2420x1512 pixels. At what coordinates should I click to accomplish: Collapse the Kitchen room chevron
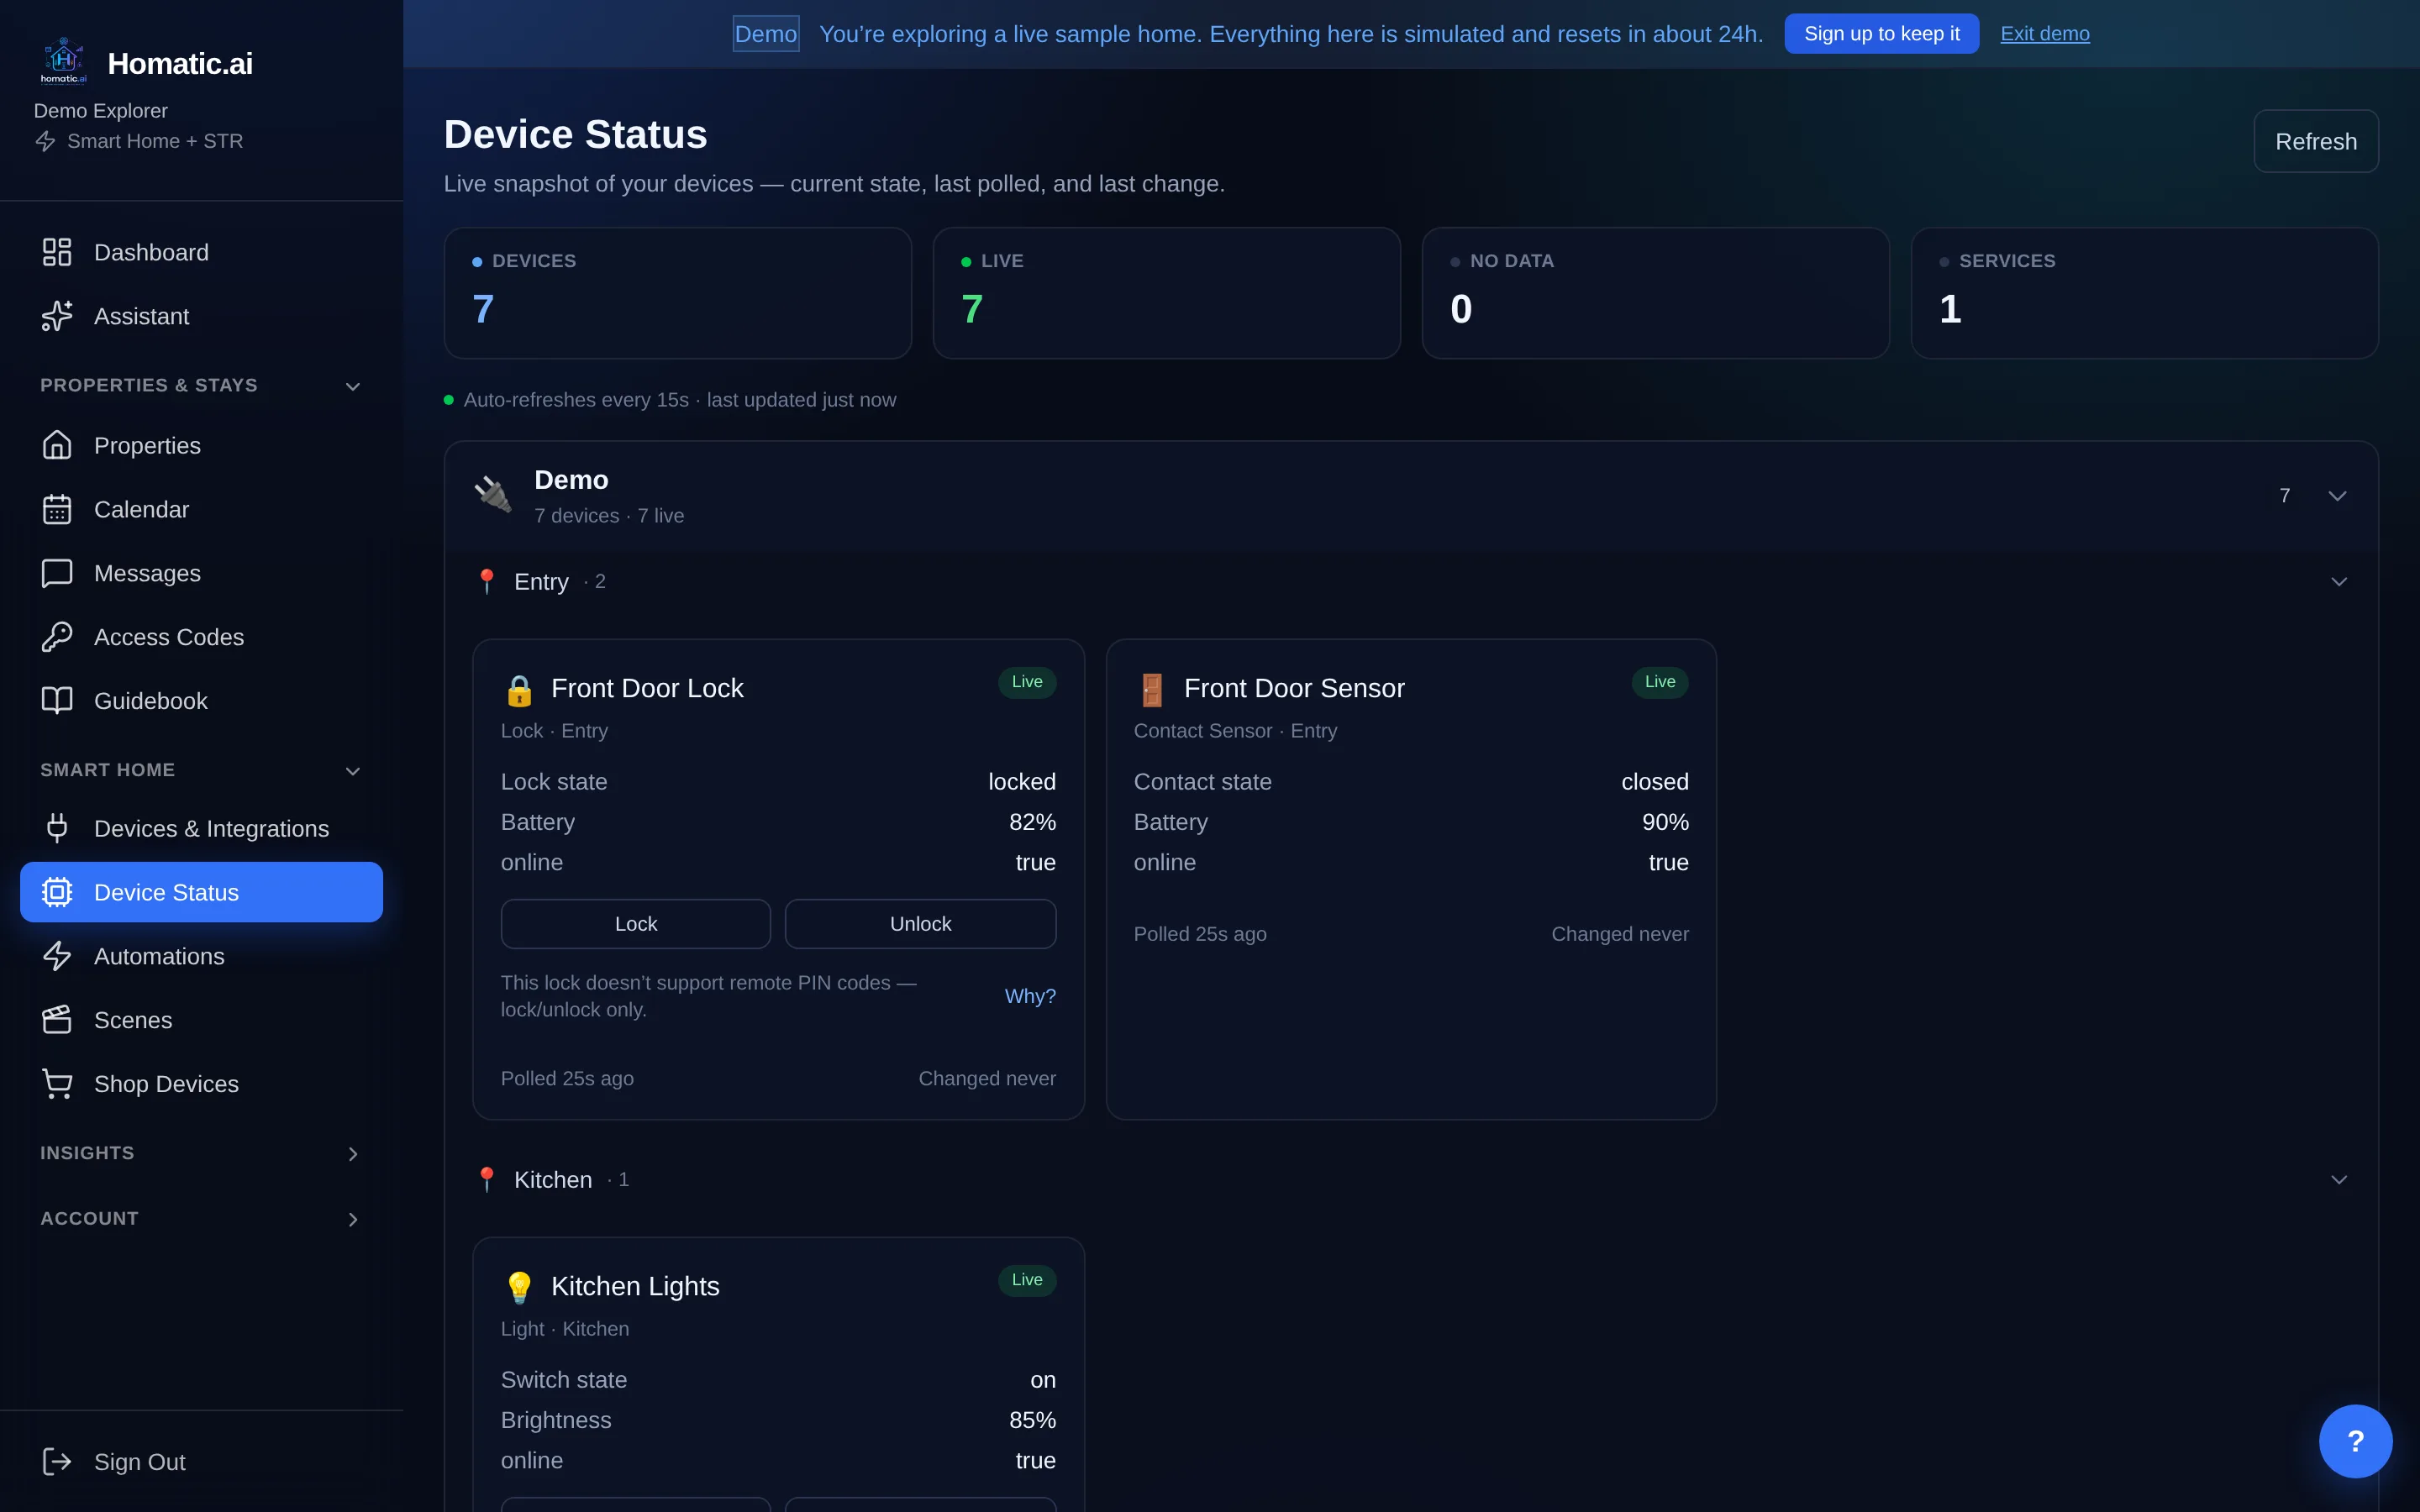coord(2339,1179)
